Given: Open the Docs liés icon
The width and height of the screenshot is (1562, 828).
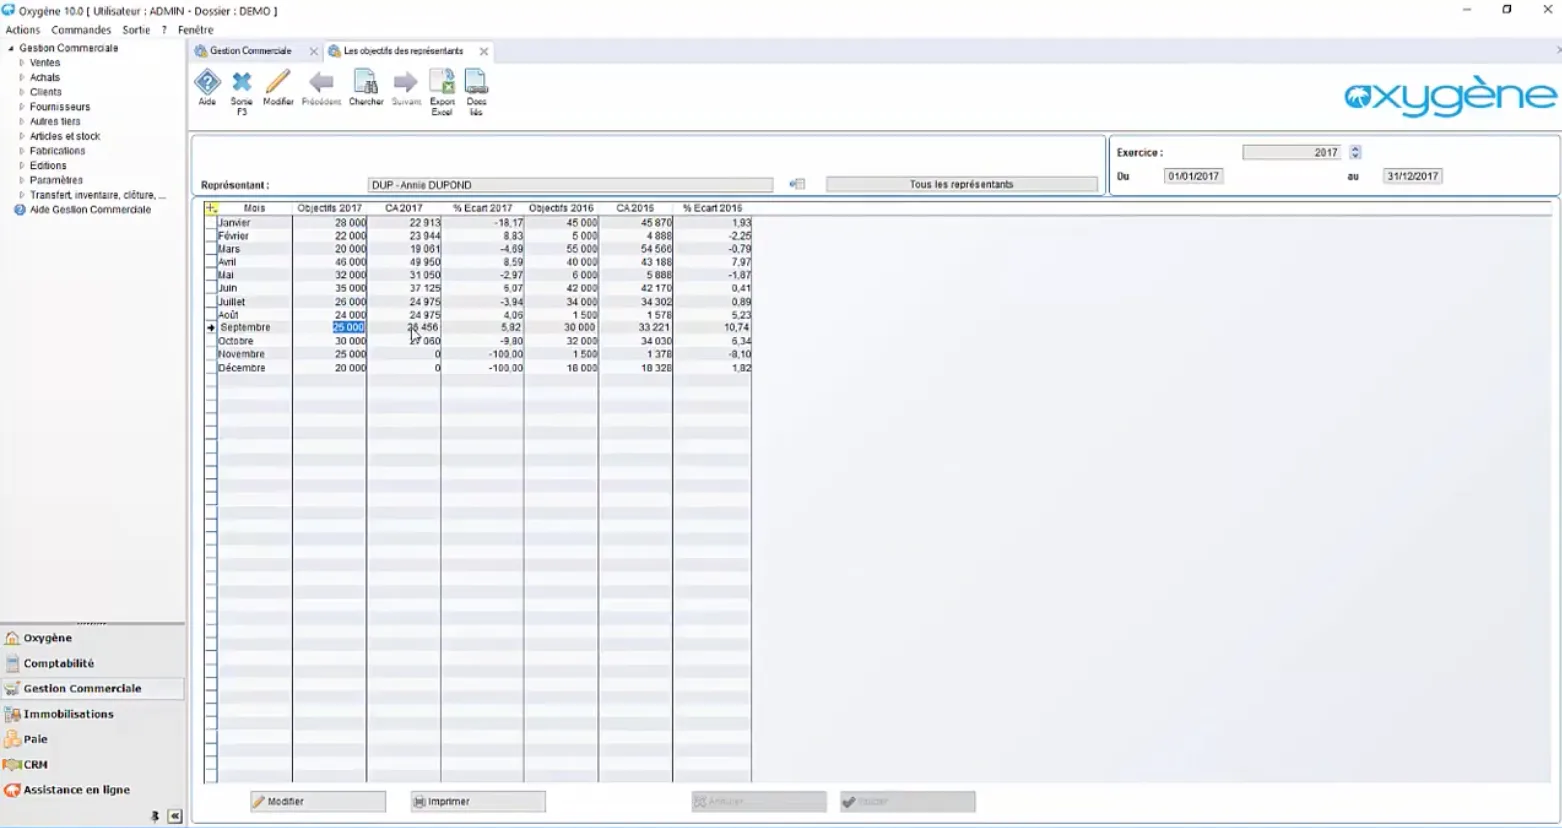Looking at the screenshot, I should [476, 92].
